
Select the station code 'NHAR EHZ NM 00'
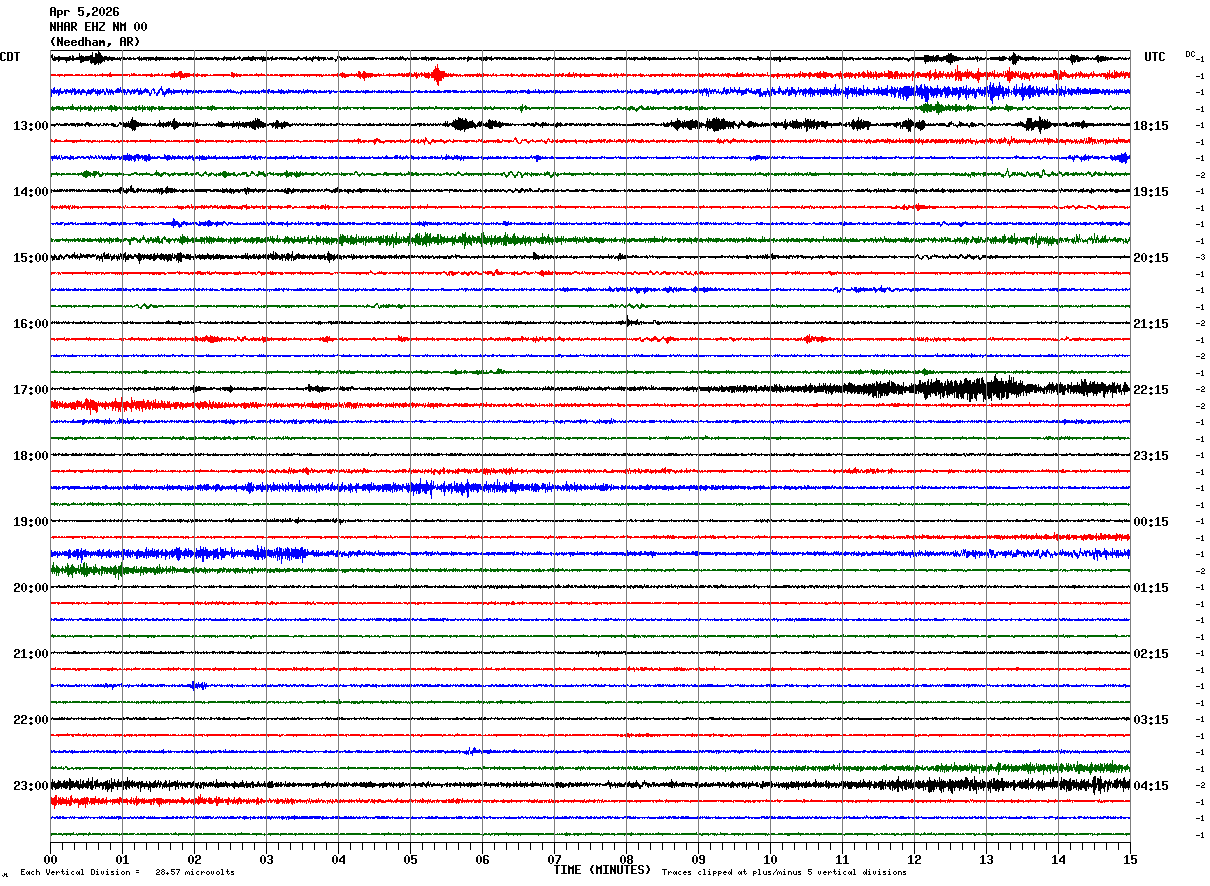point(98,27)
